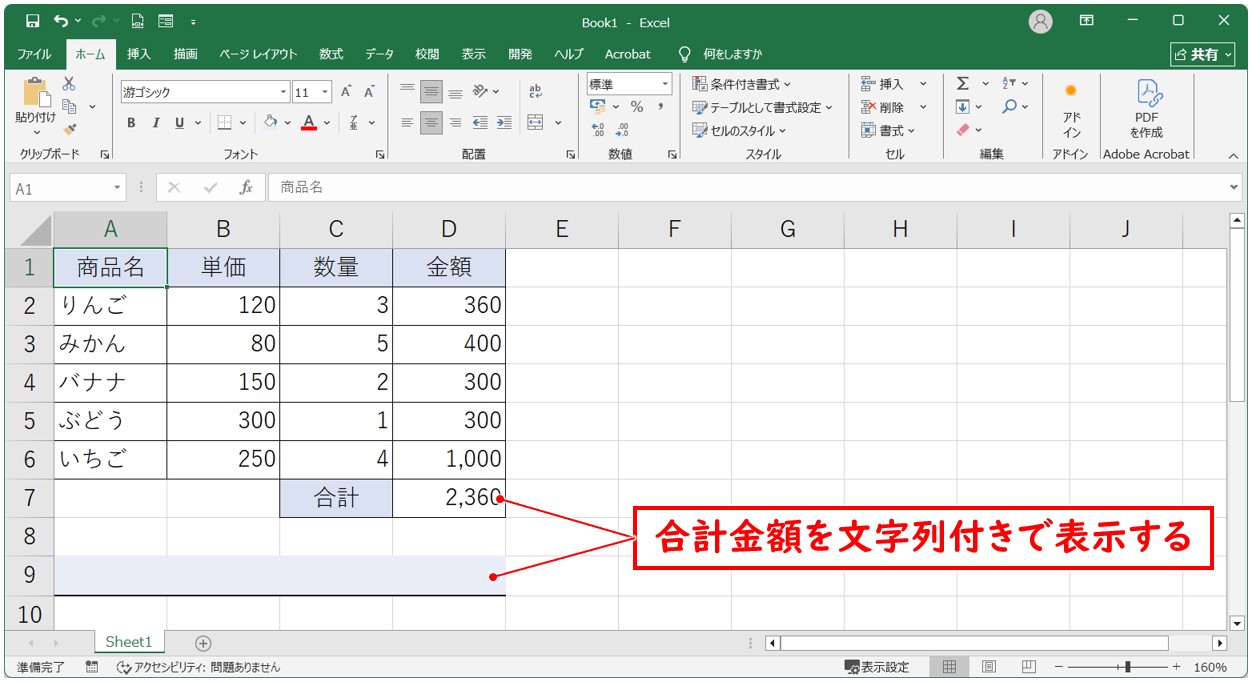Click the Sheet1 tab at bottom
The width and height of the screenshot is (1252, 683).
tap(128, 642)
